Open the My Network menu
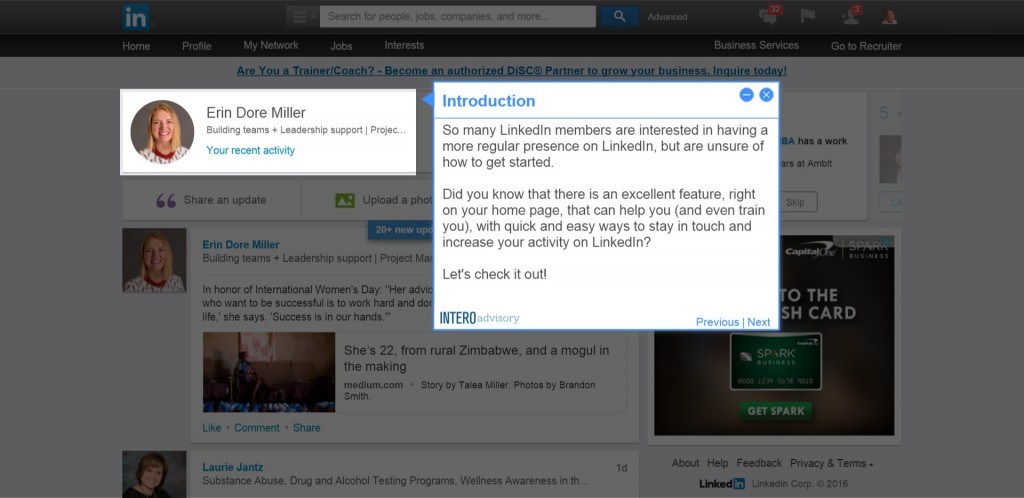This screenshot has width=1024, height=498. coord(271,46)
